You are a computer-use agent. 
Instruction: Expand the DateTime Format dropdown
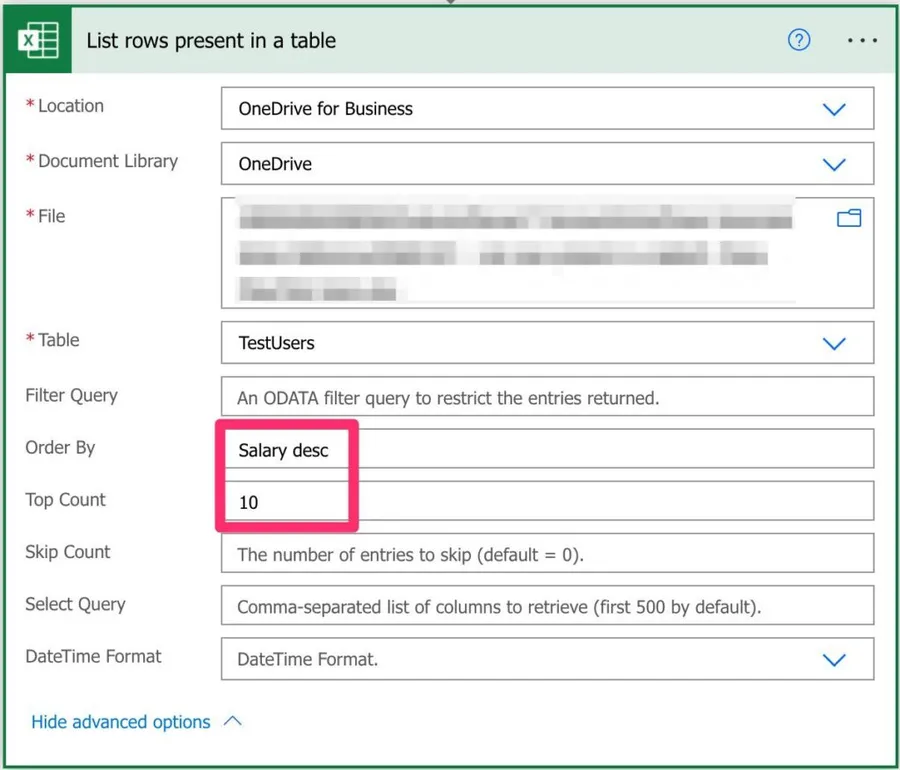click(x=833, y=660)
